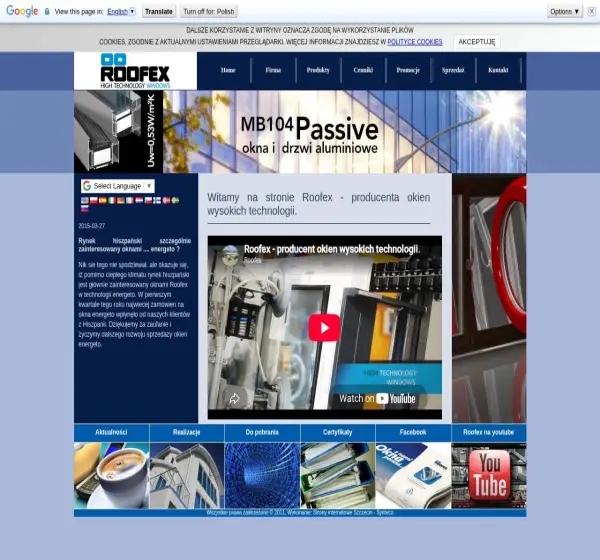The image size is (600, 560).
Task: Open the Aktualności tab
Action: [111, 433]
